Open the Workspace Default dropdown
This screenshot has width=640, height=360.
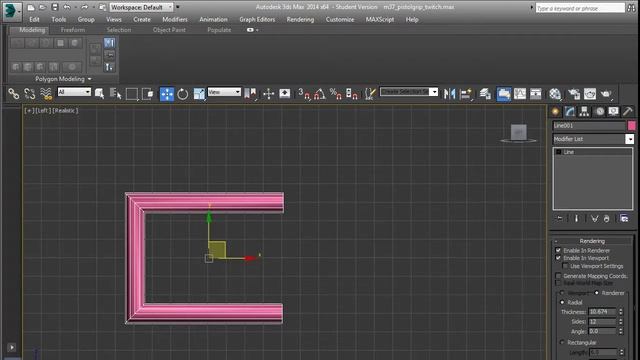(141, 7)
